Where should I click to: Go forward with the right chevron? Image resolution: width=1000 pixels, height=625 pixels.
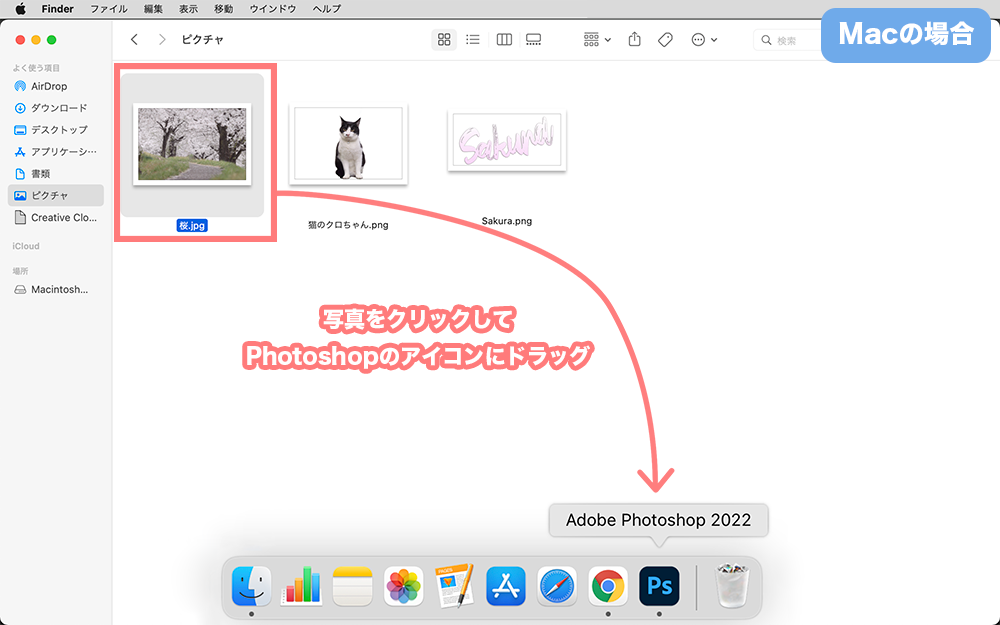click(162, 40)
